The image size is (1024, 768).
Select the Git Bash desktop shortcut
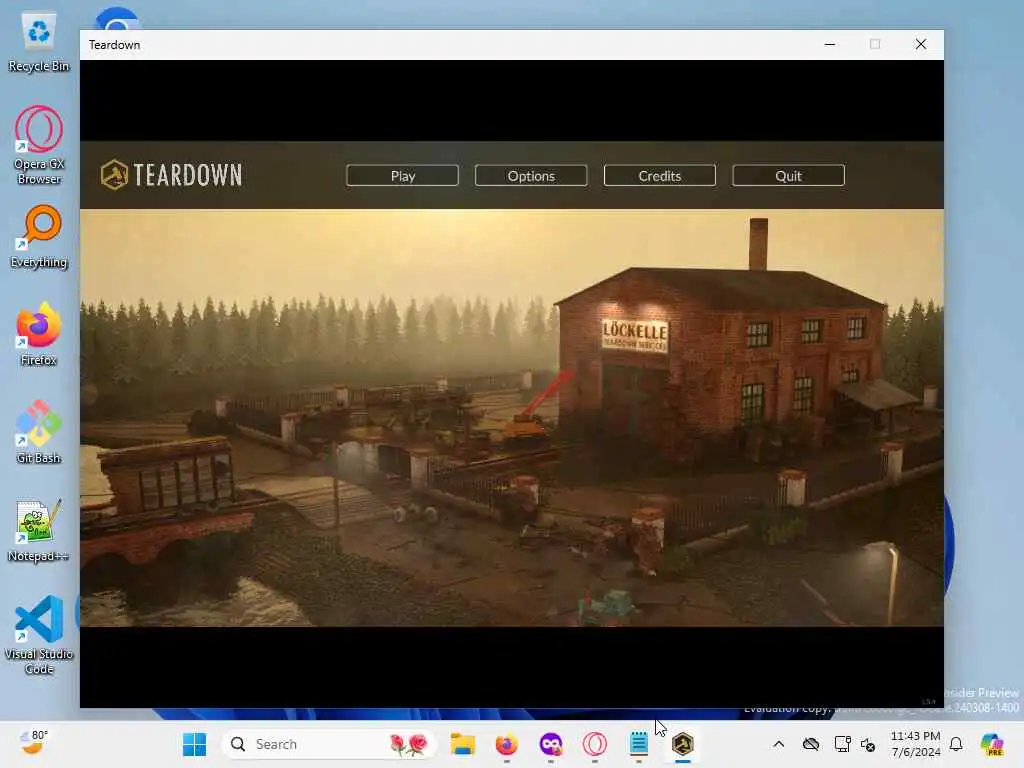[x=39, y=432]
